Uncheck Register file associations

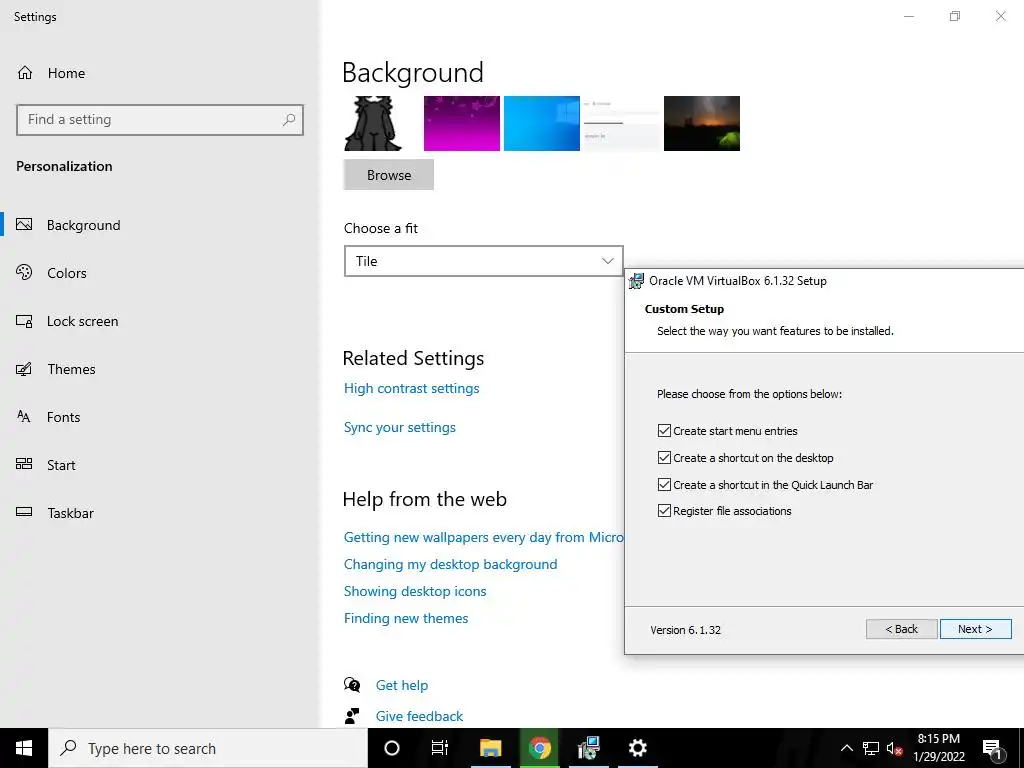coord(664,510)
